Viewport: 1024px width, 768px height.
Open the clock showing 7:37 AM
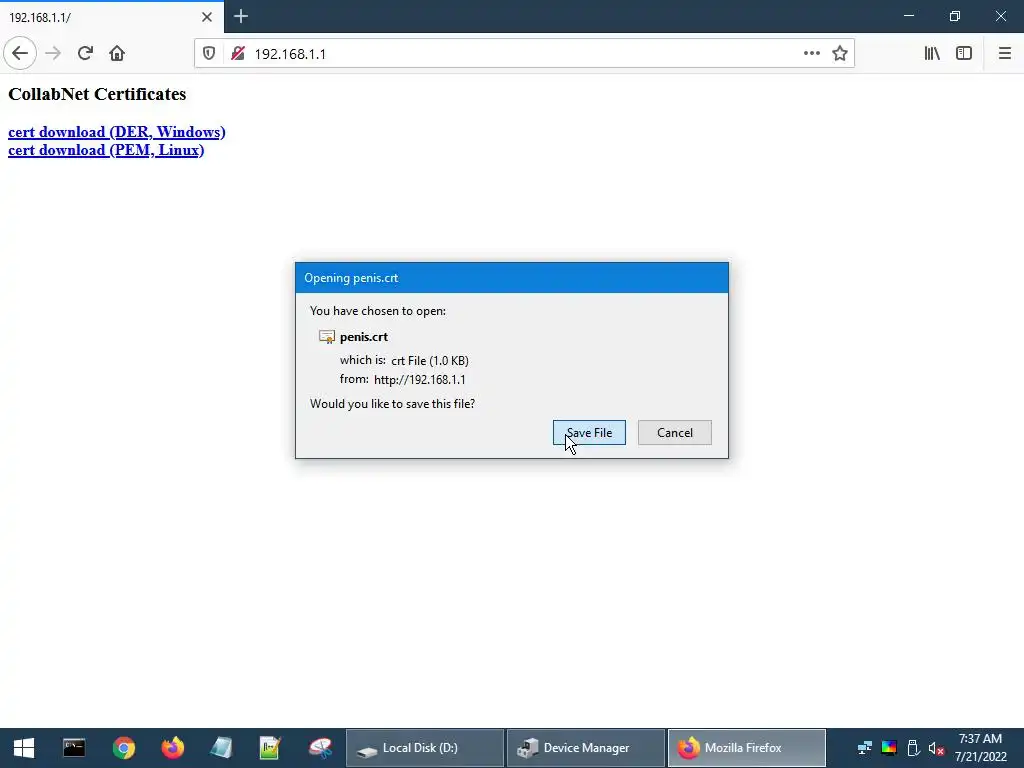point(980,748)
